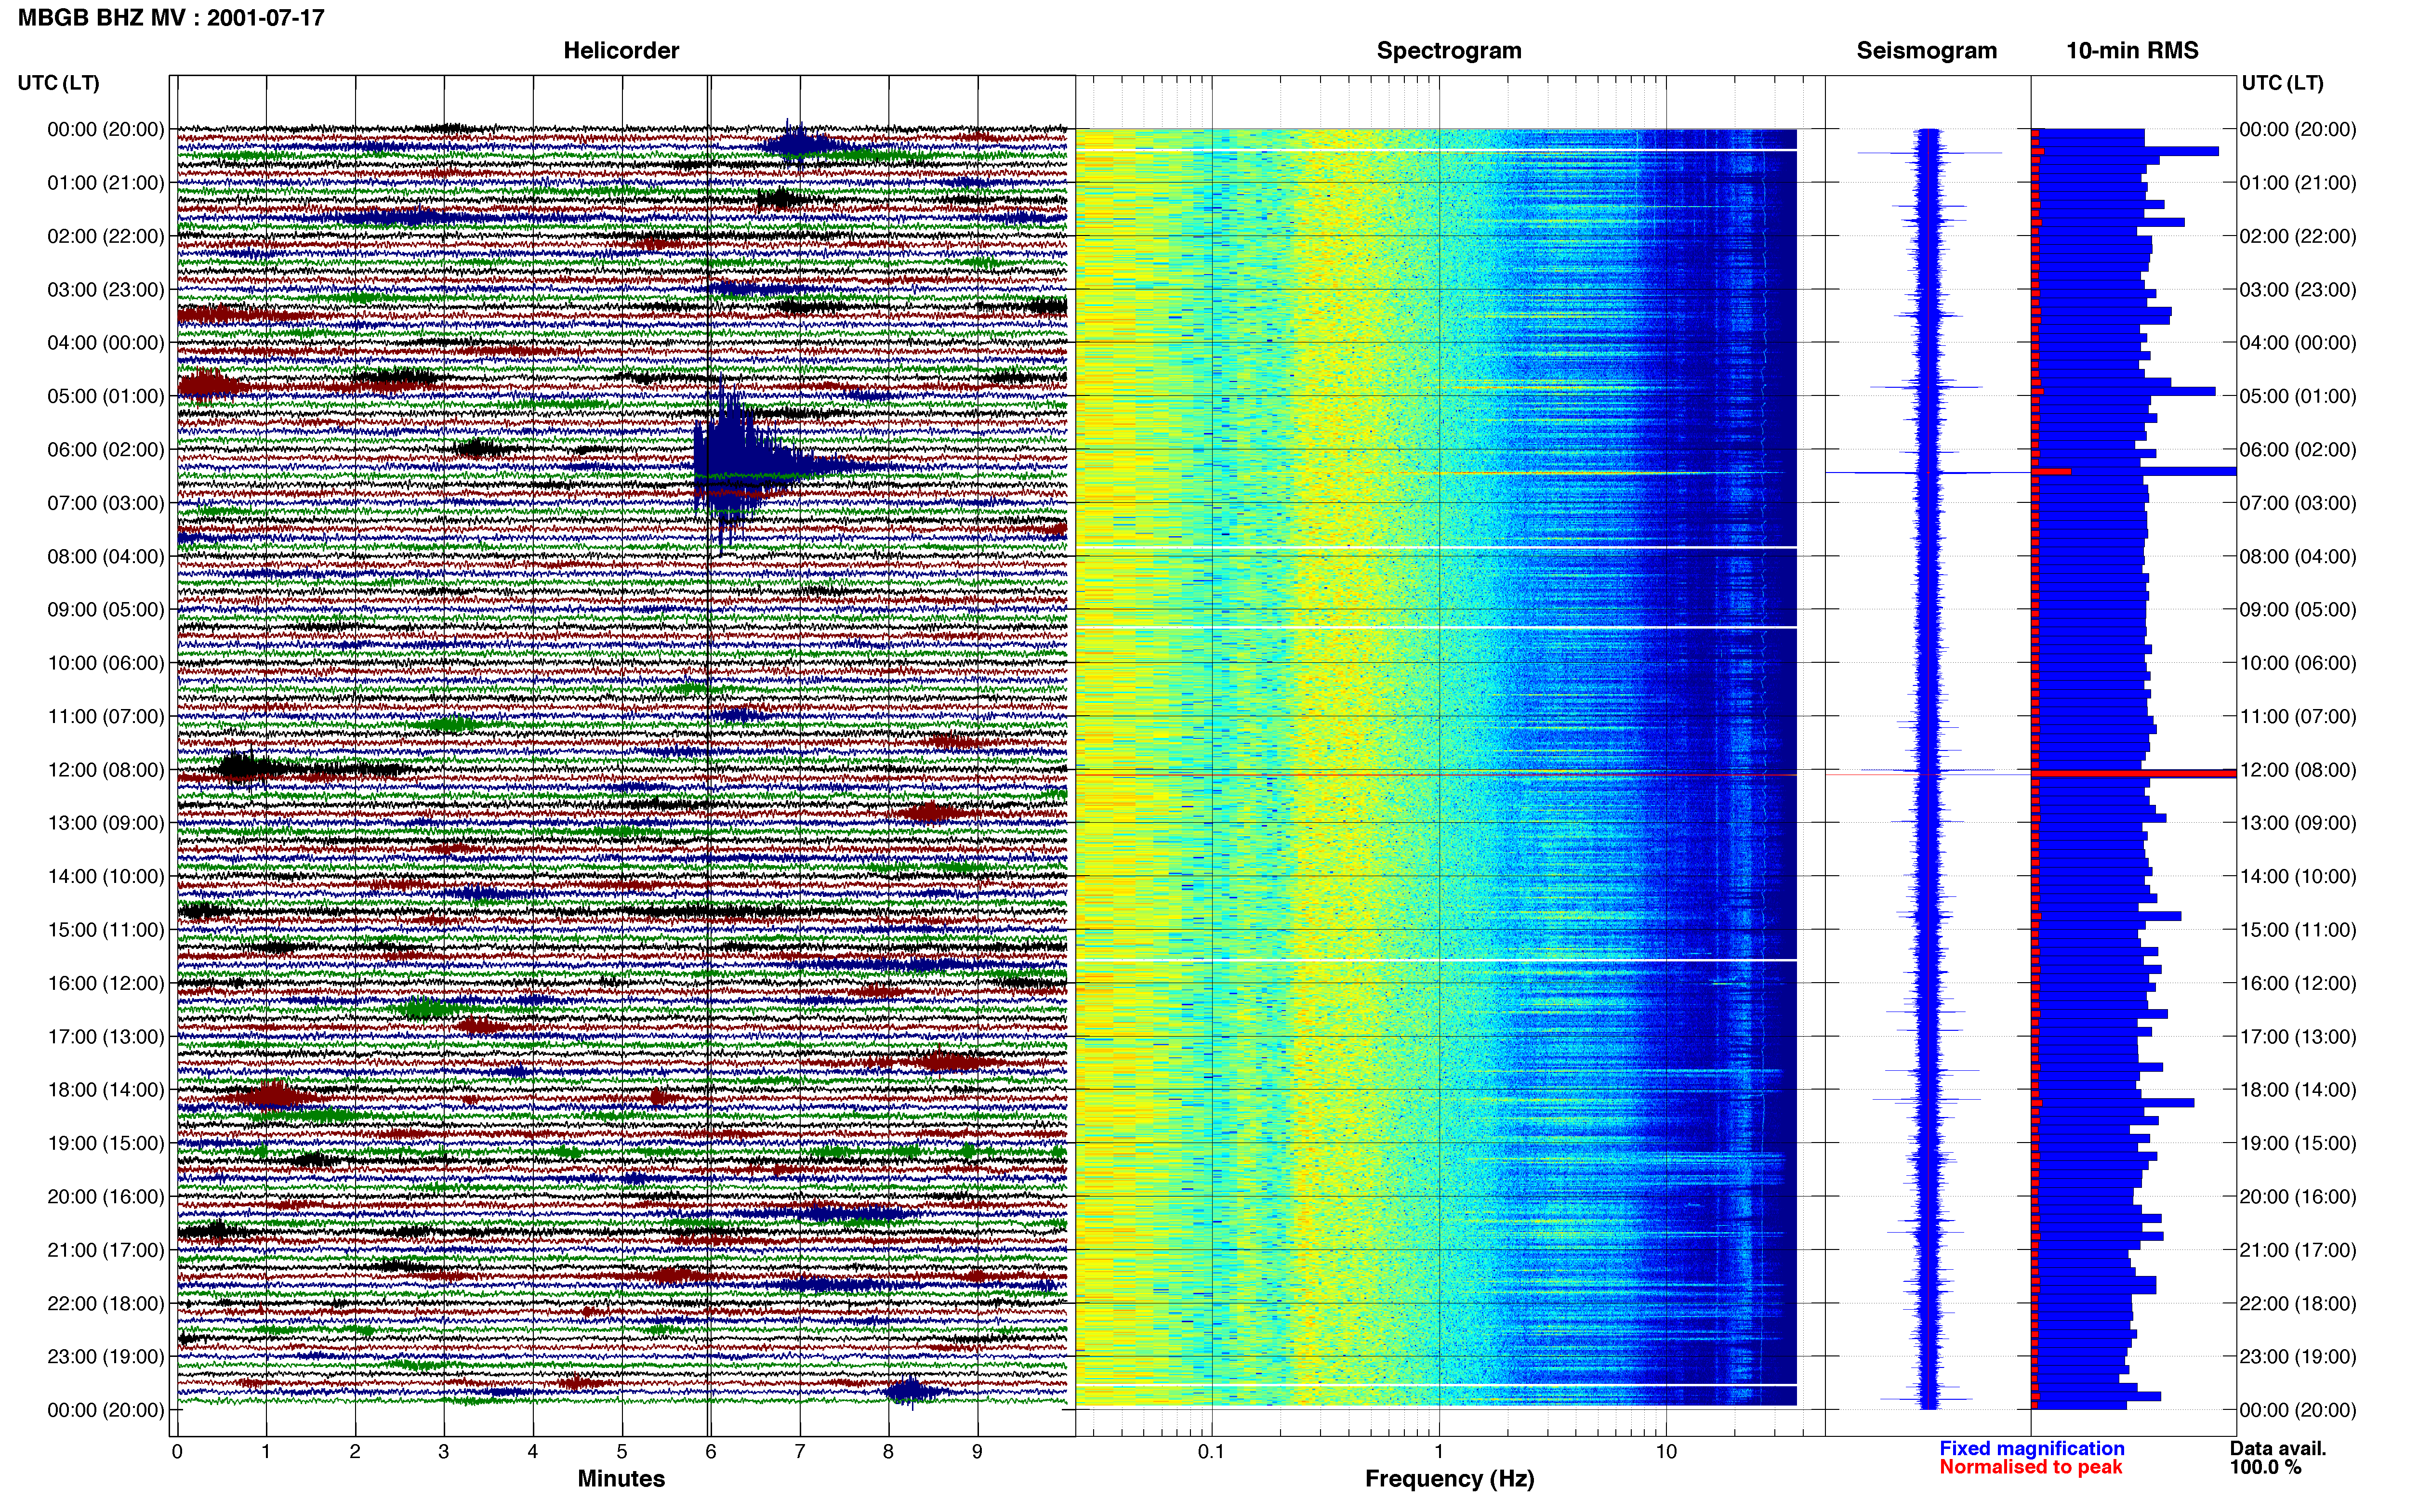Click the 'Data avail.' label
This screenshot has height=1512, width=2418.
coord(2278,1448)
